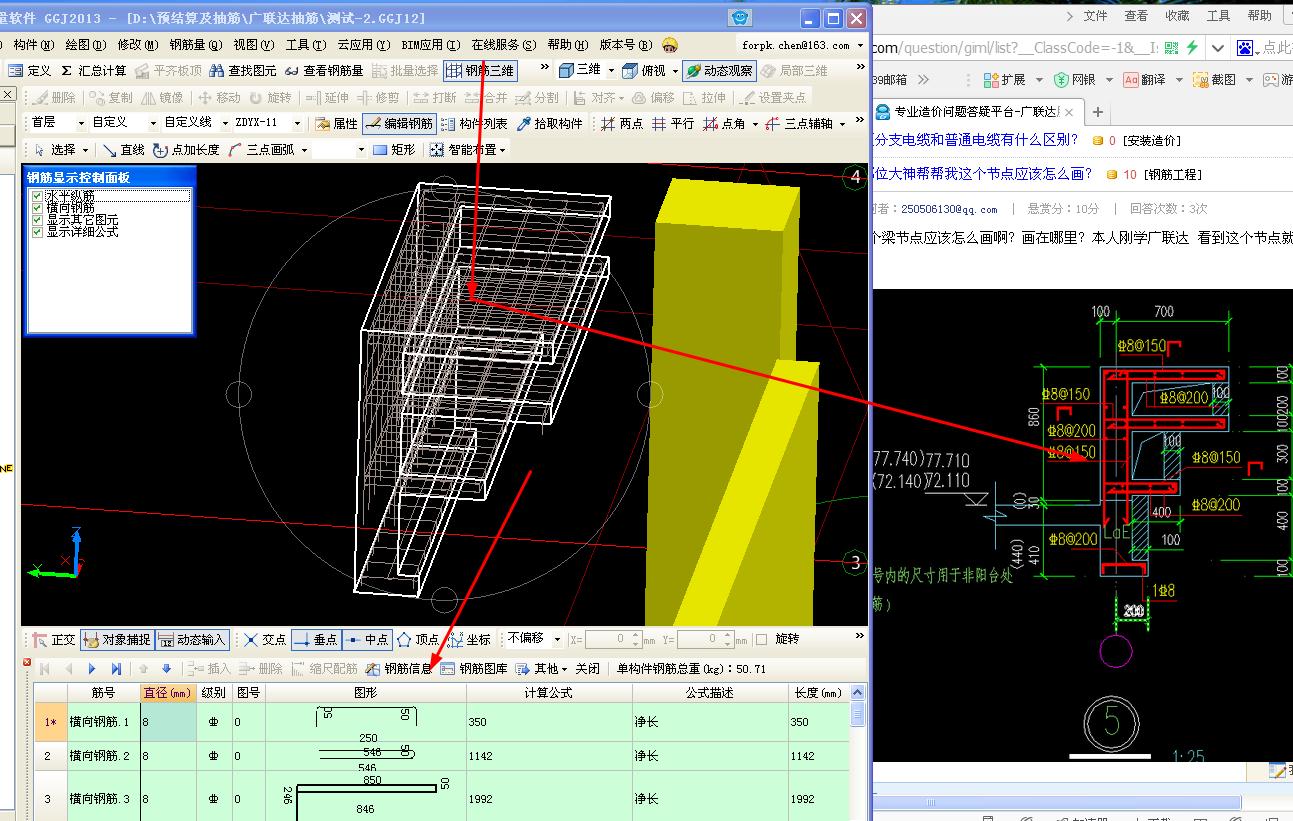This screenshot has width=1293, height=821.
Task: Enable the 旋转 rotation checkbox
Action: [762, 639]
